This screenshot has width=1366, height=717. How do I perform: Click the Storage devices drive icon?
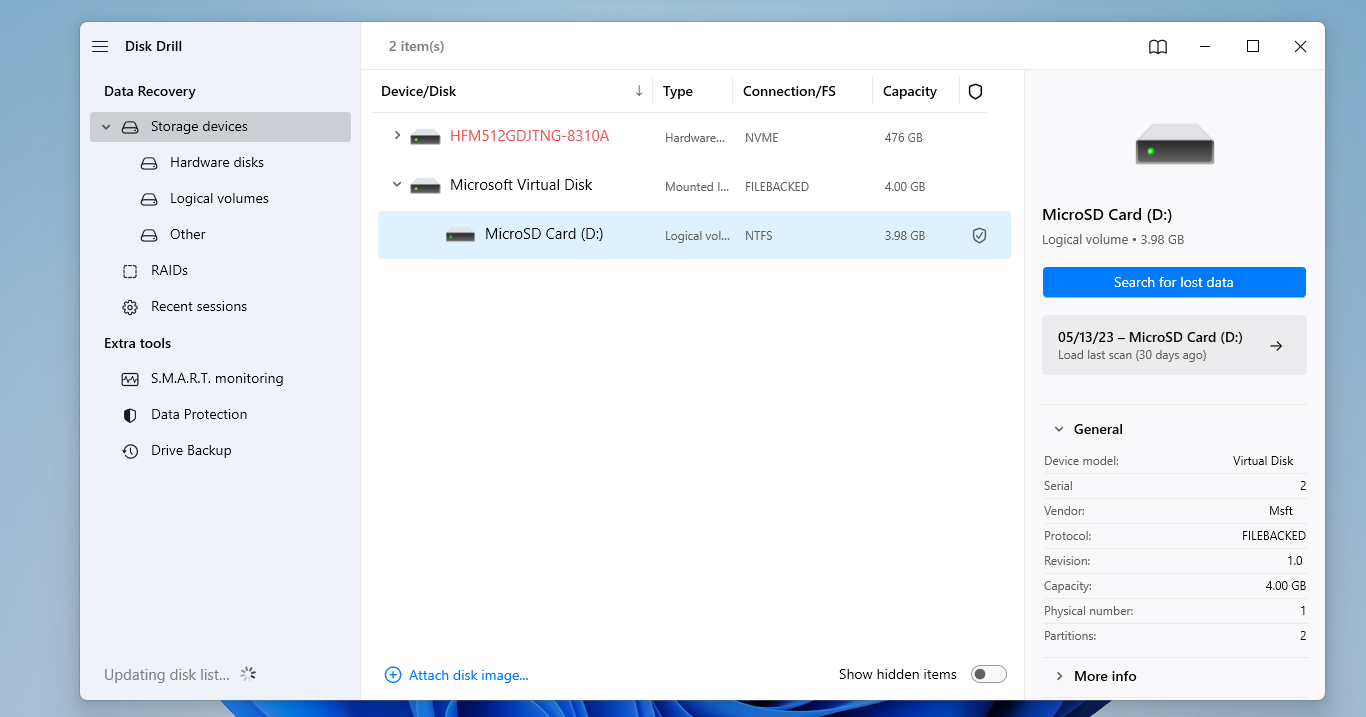click(130, 127)
